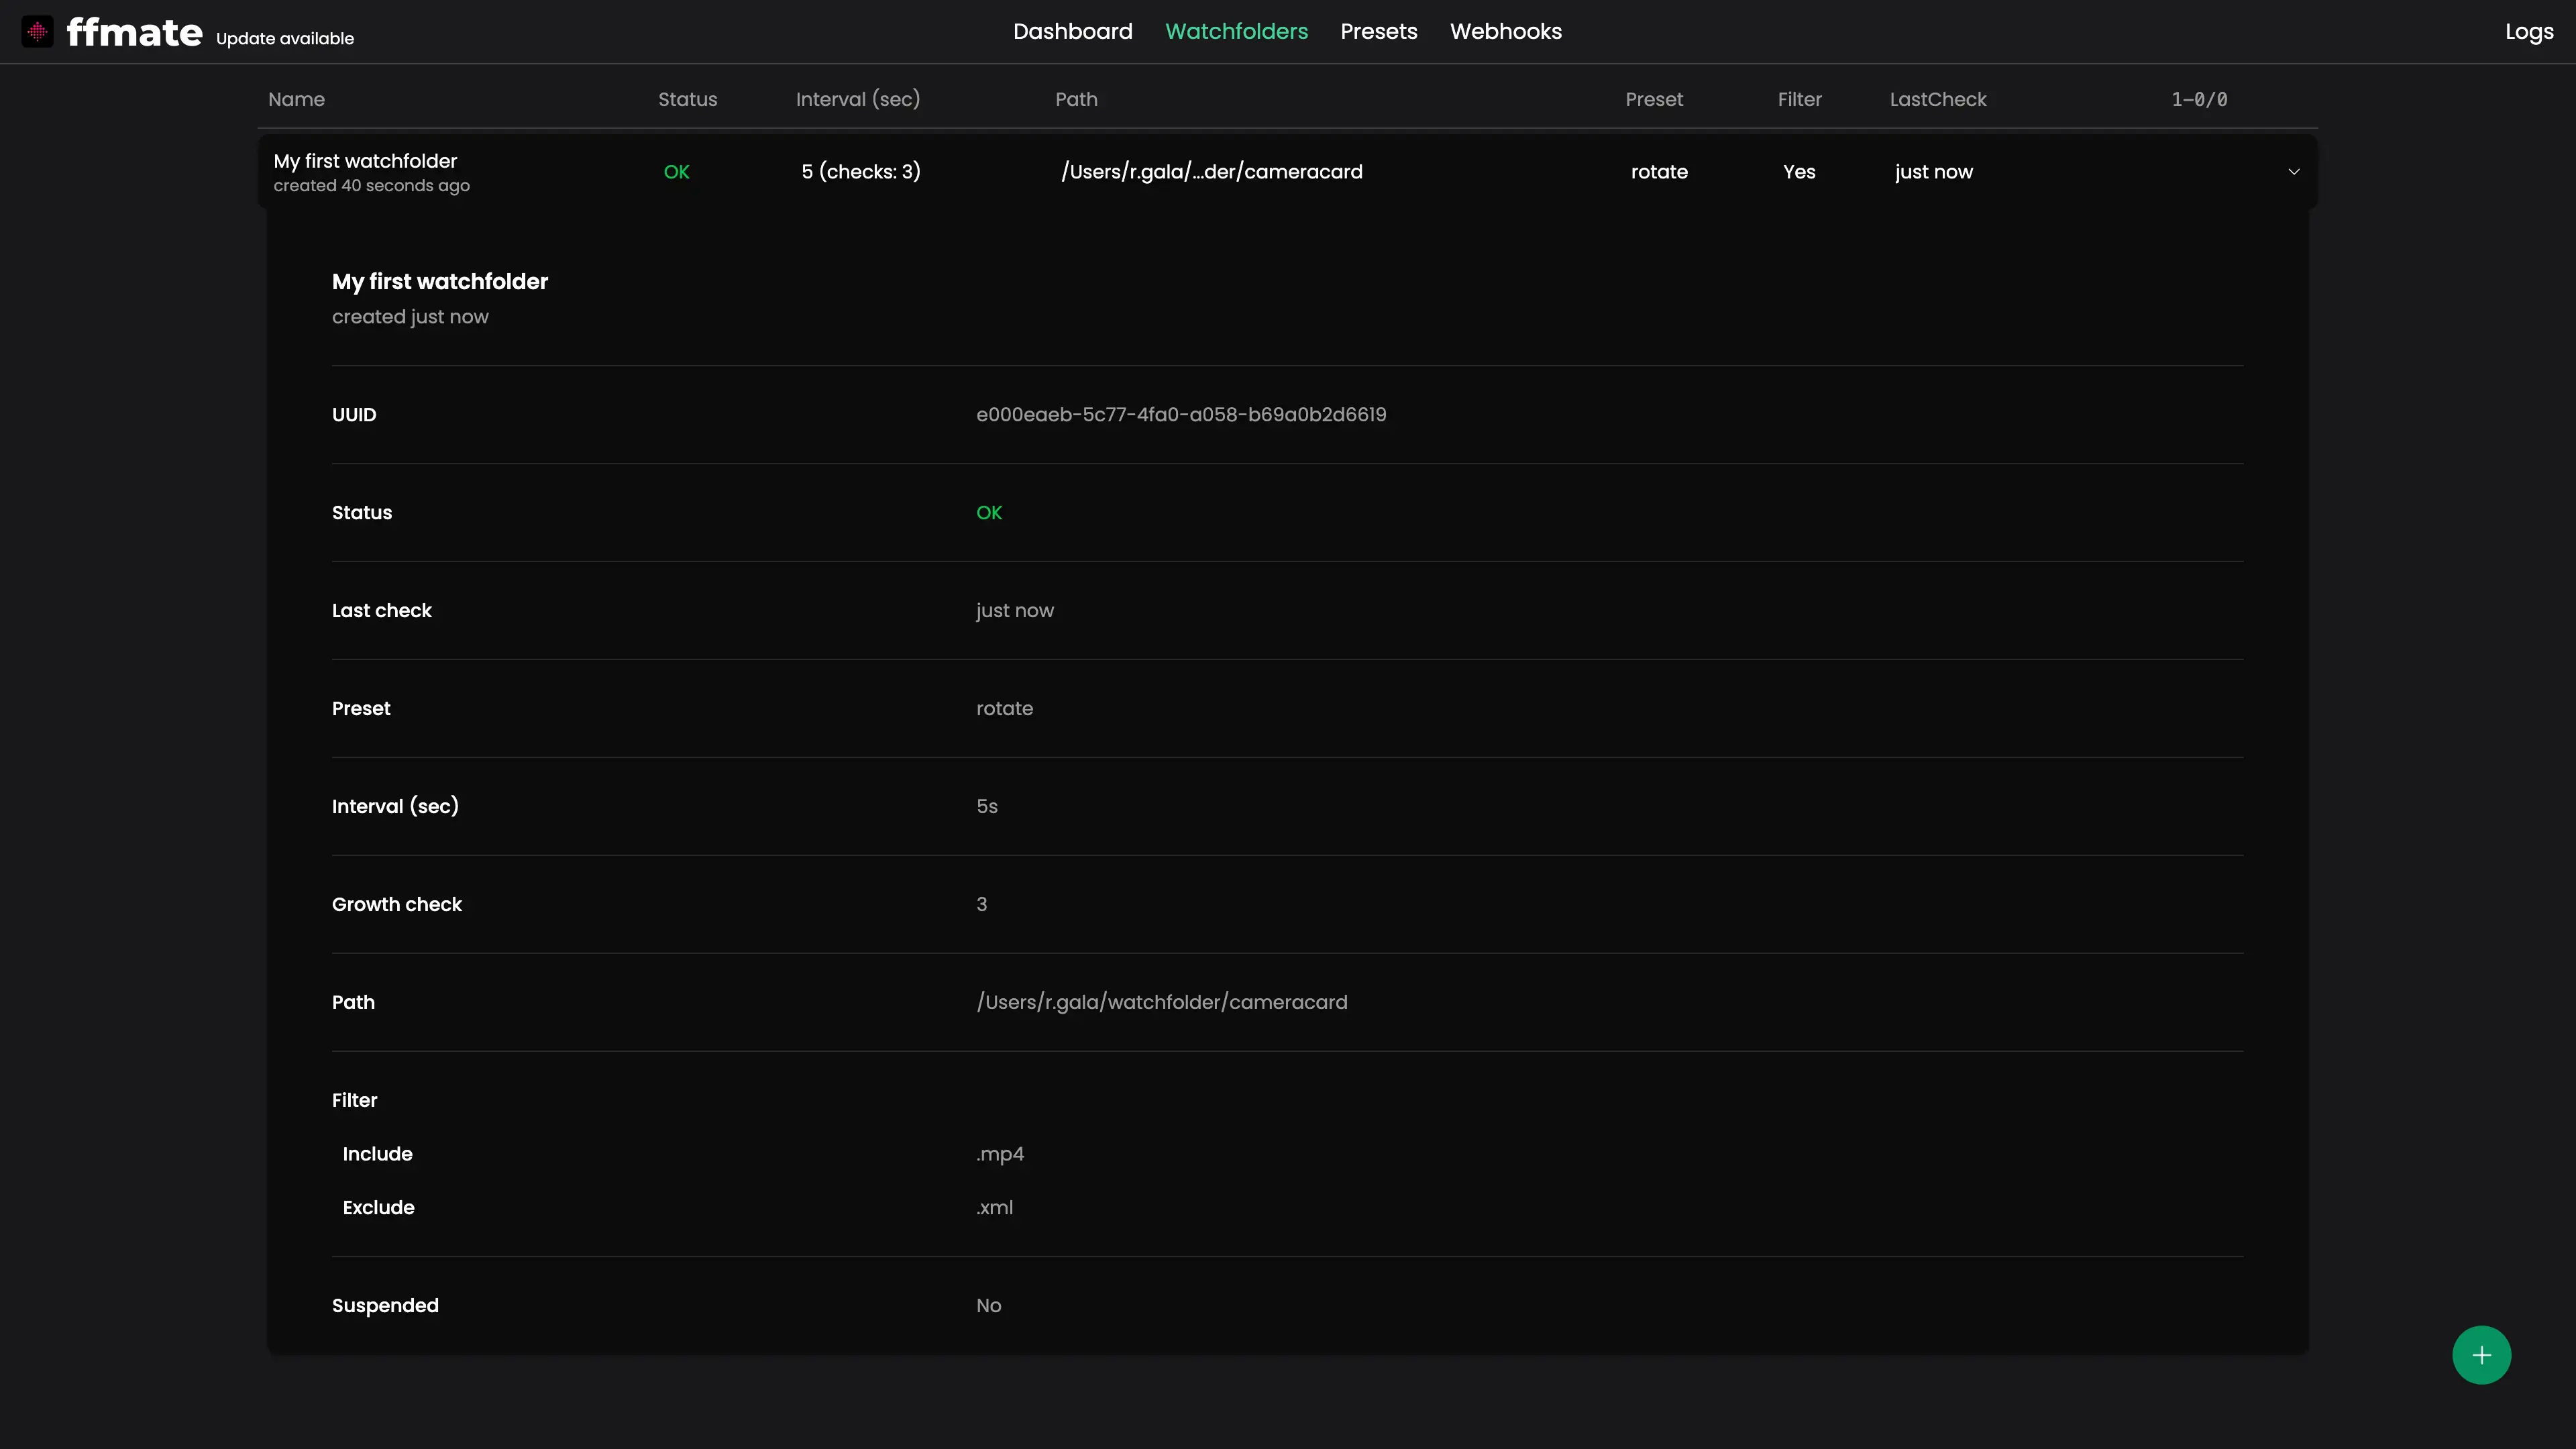Click the My first watchfolder row name
Image resolution: width=2576 pixels, height=1449 pixels.
click(x=365, y=161)
